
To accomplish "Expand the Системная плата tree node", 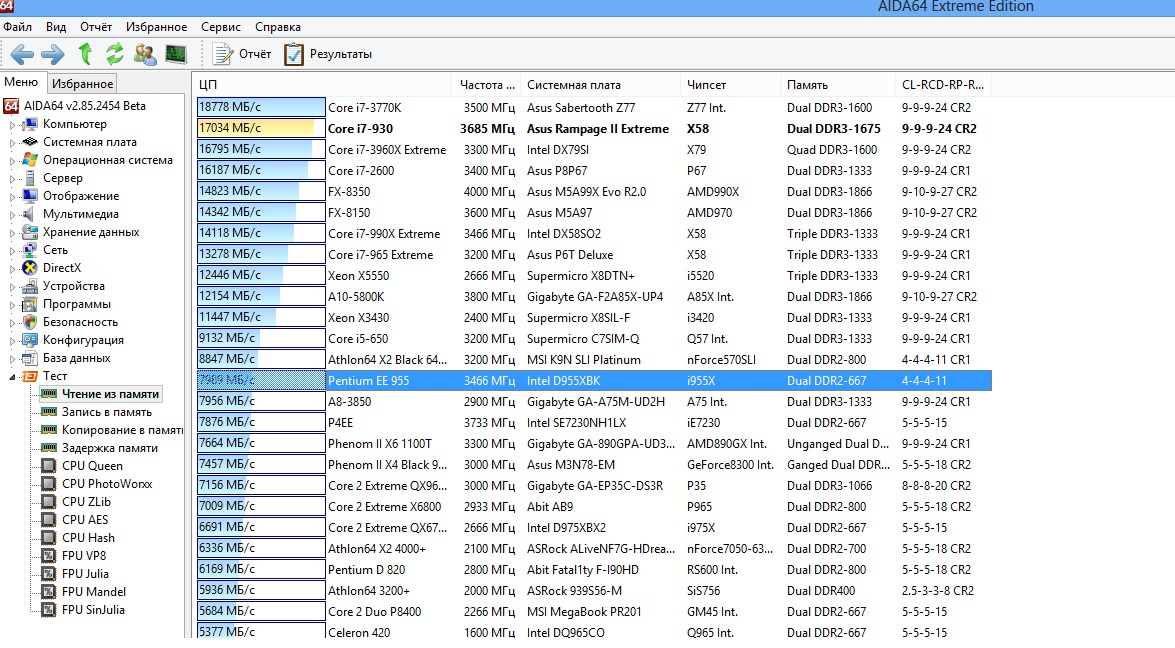I will 13,143.
